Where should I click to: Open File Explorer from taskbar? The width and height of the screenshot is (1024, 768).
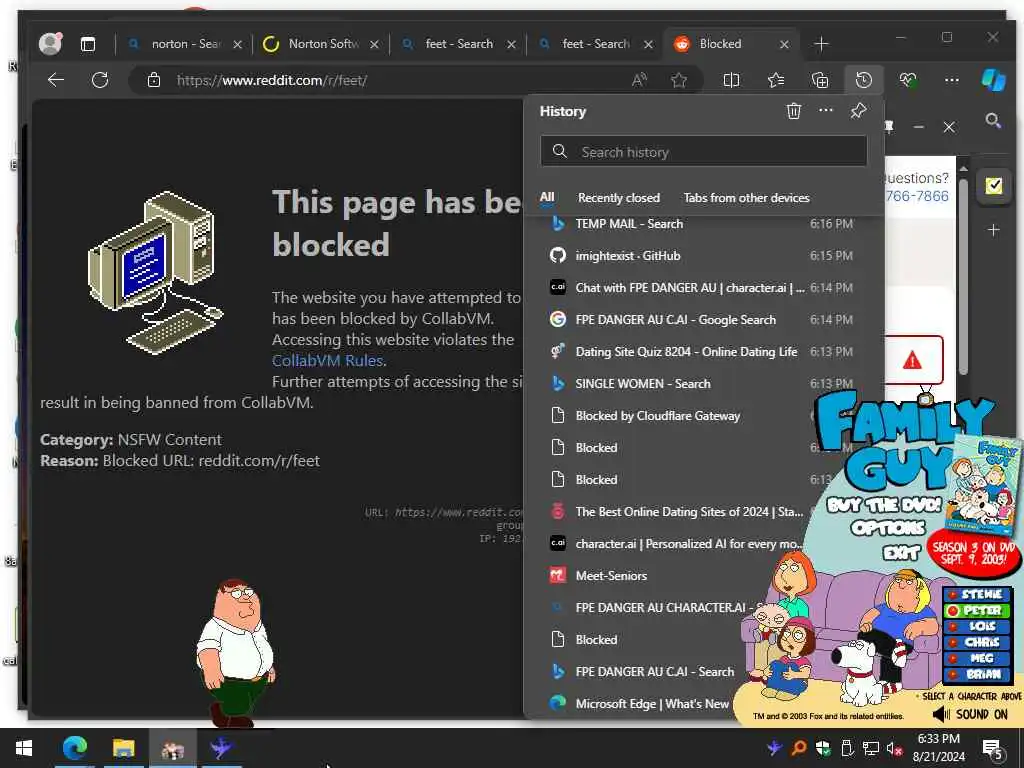coord(123,748)
